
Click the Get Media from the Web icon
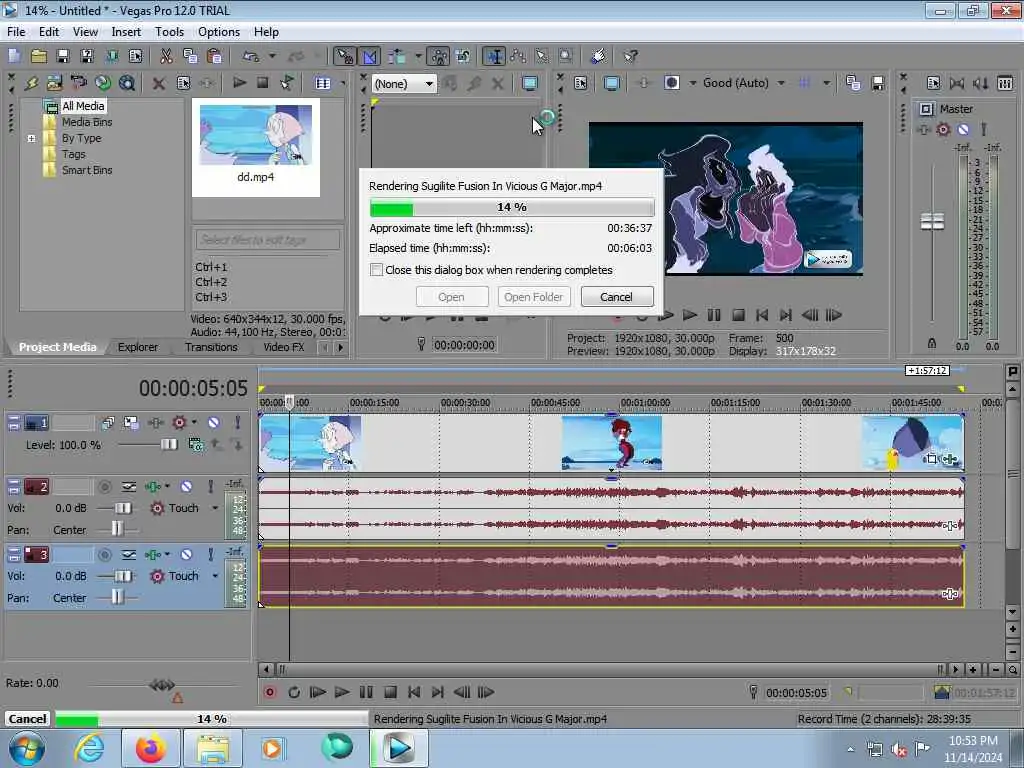tap(103, 83)
